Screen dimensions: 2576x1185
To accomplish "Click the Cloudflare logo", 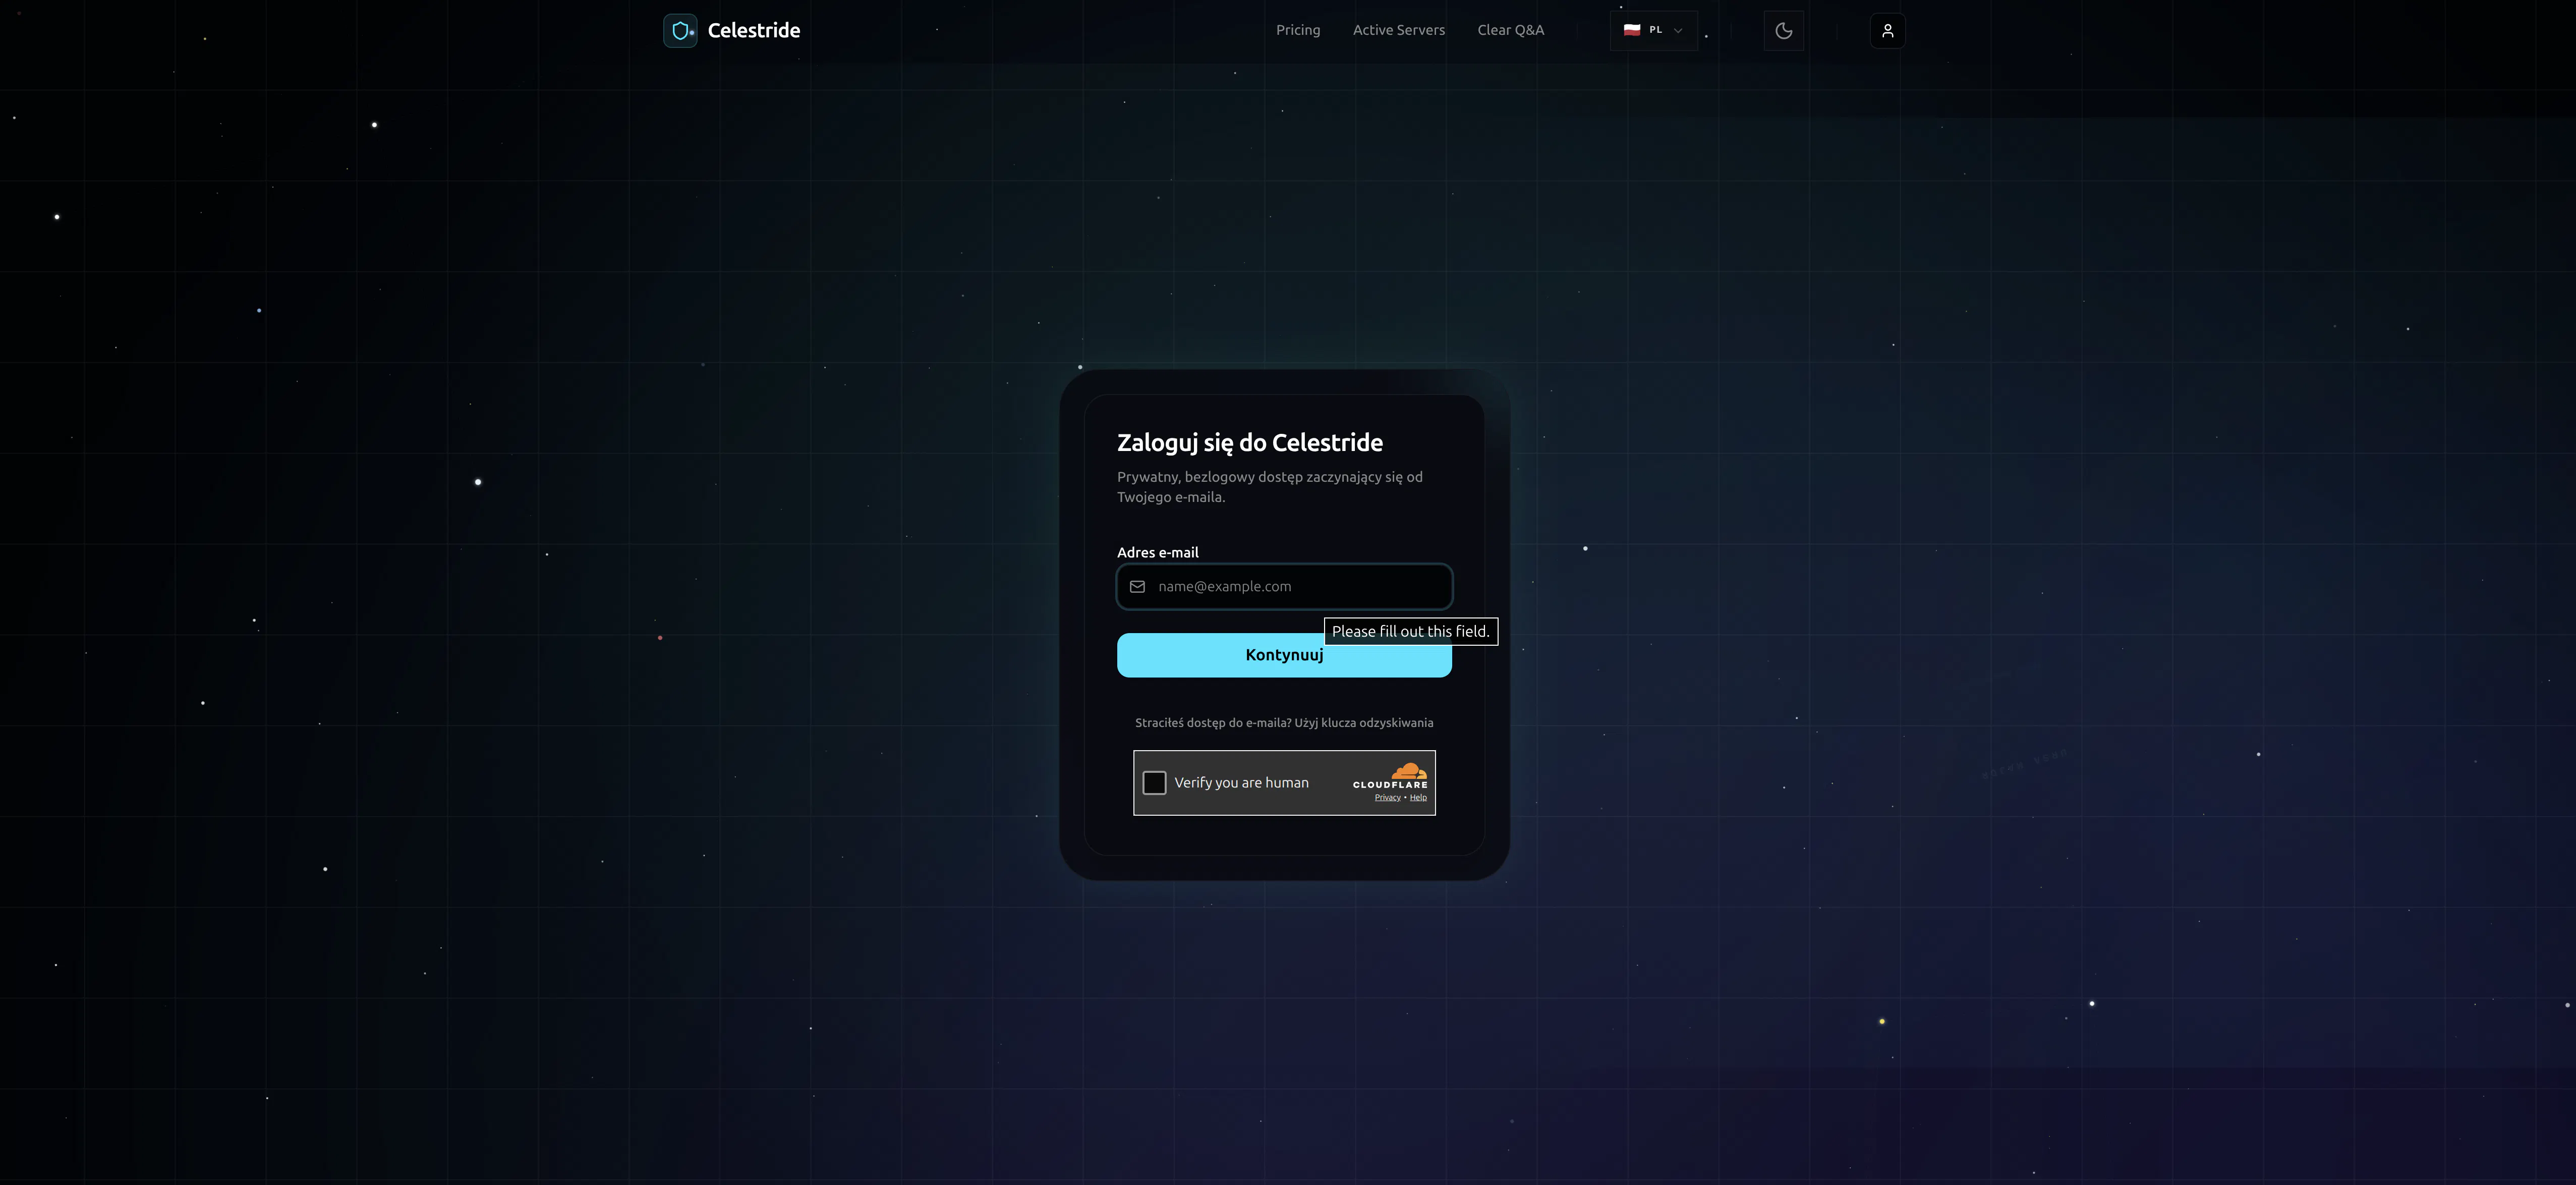I will [x=1391, y=776].
